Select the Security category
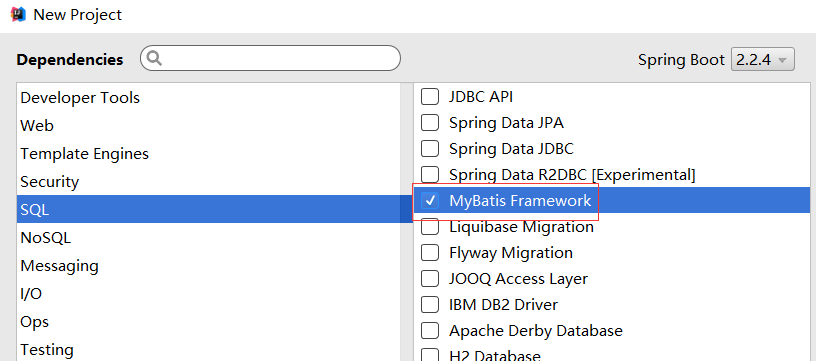 208,182
